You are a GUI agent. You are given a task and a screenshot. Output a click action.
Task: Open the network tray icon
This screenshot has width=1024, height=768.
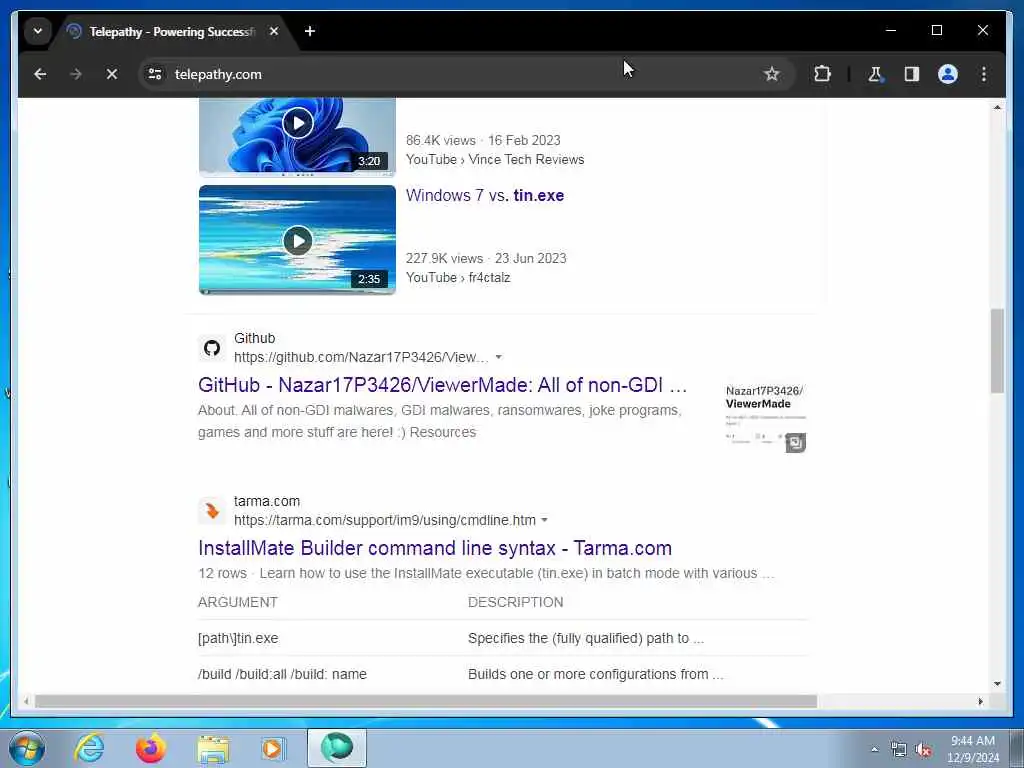pos(899,750)
